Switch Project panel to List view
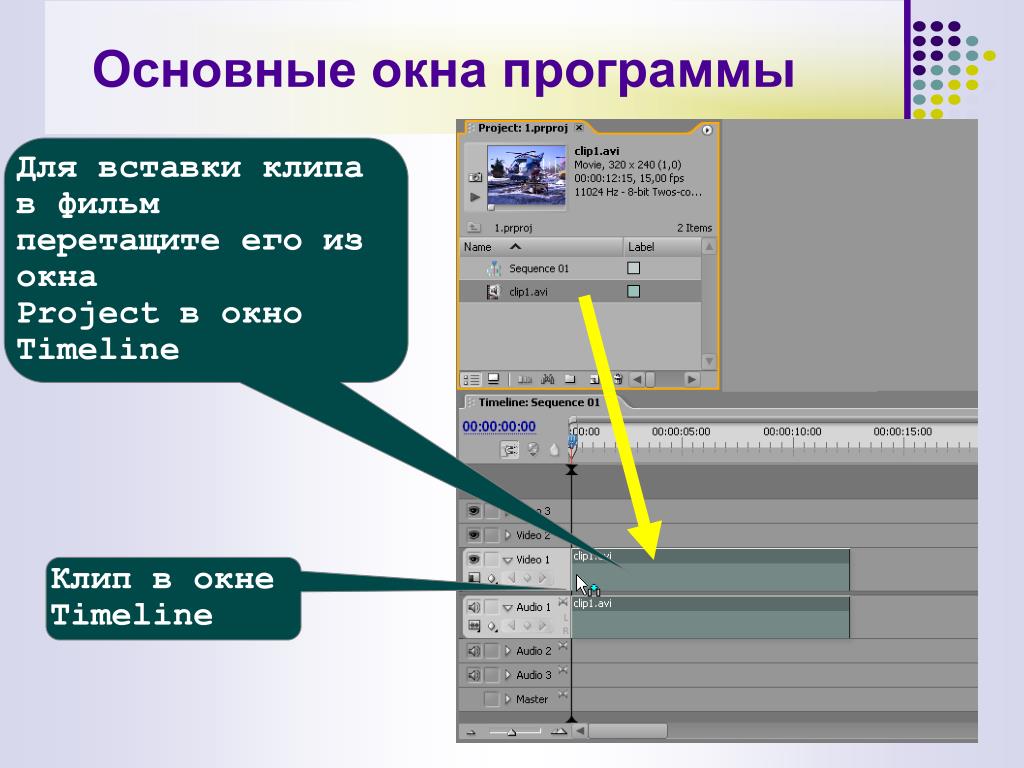The image size is (1024, 768). coord(472,379)
